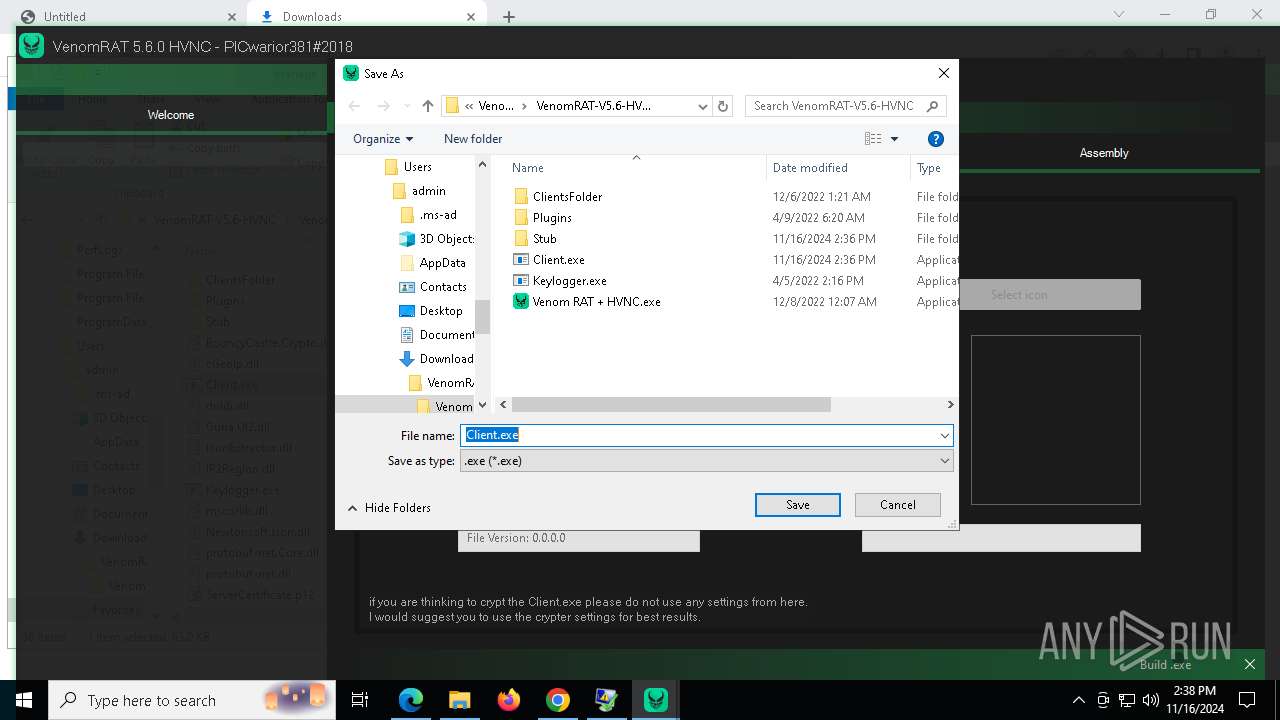Select the .ms-ad tree folder
Viewport: 1280px width, 720px height.
pyautogui.click(x=437, y=215)
